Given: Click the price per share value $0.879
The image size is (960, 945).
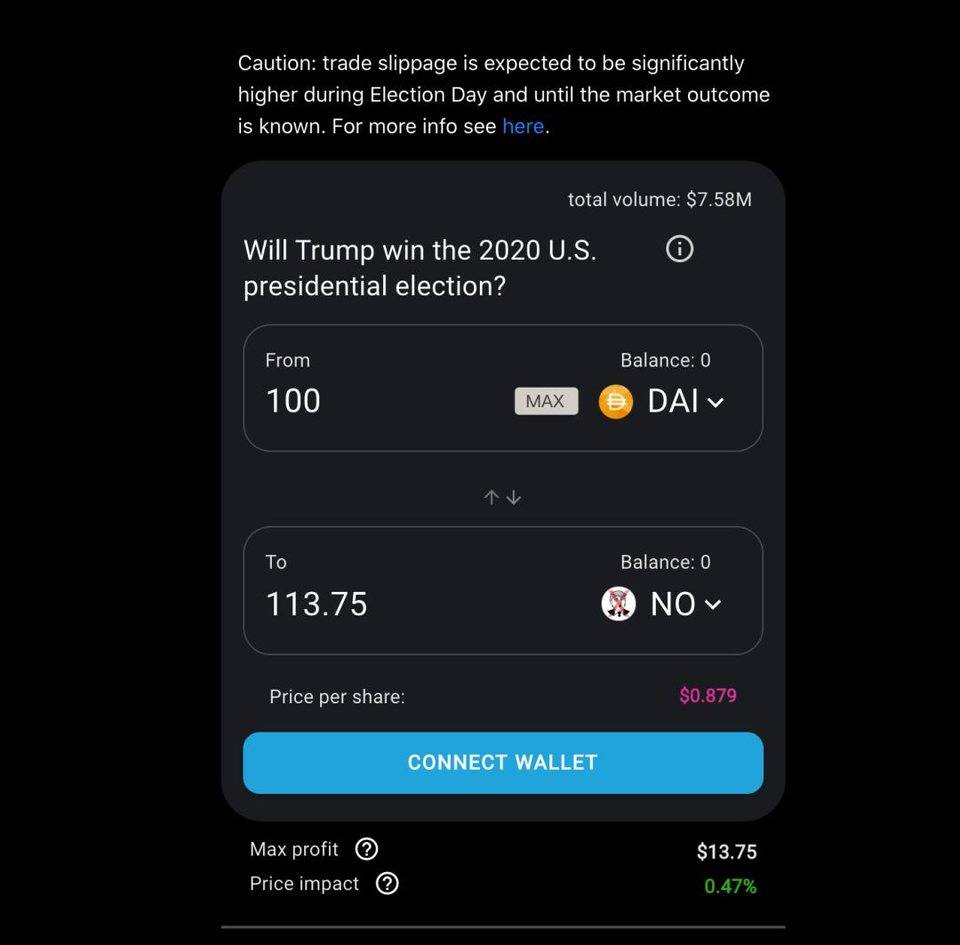Looking at the screenshot, I should (x=708, y=696).
